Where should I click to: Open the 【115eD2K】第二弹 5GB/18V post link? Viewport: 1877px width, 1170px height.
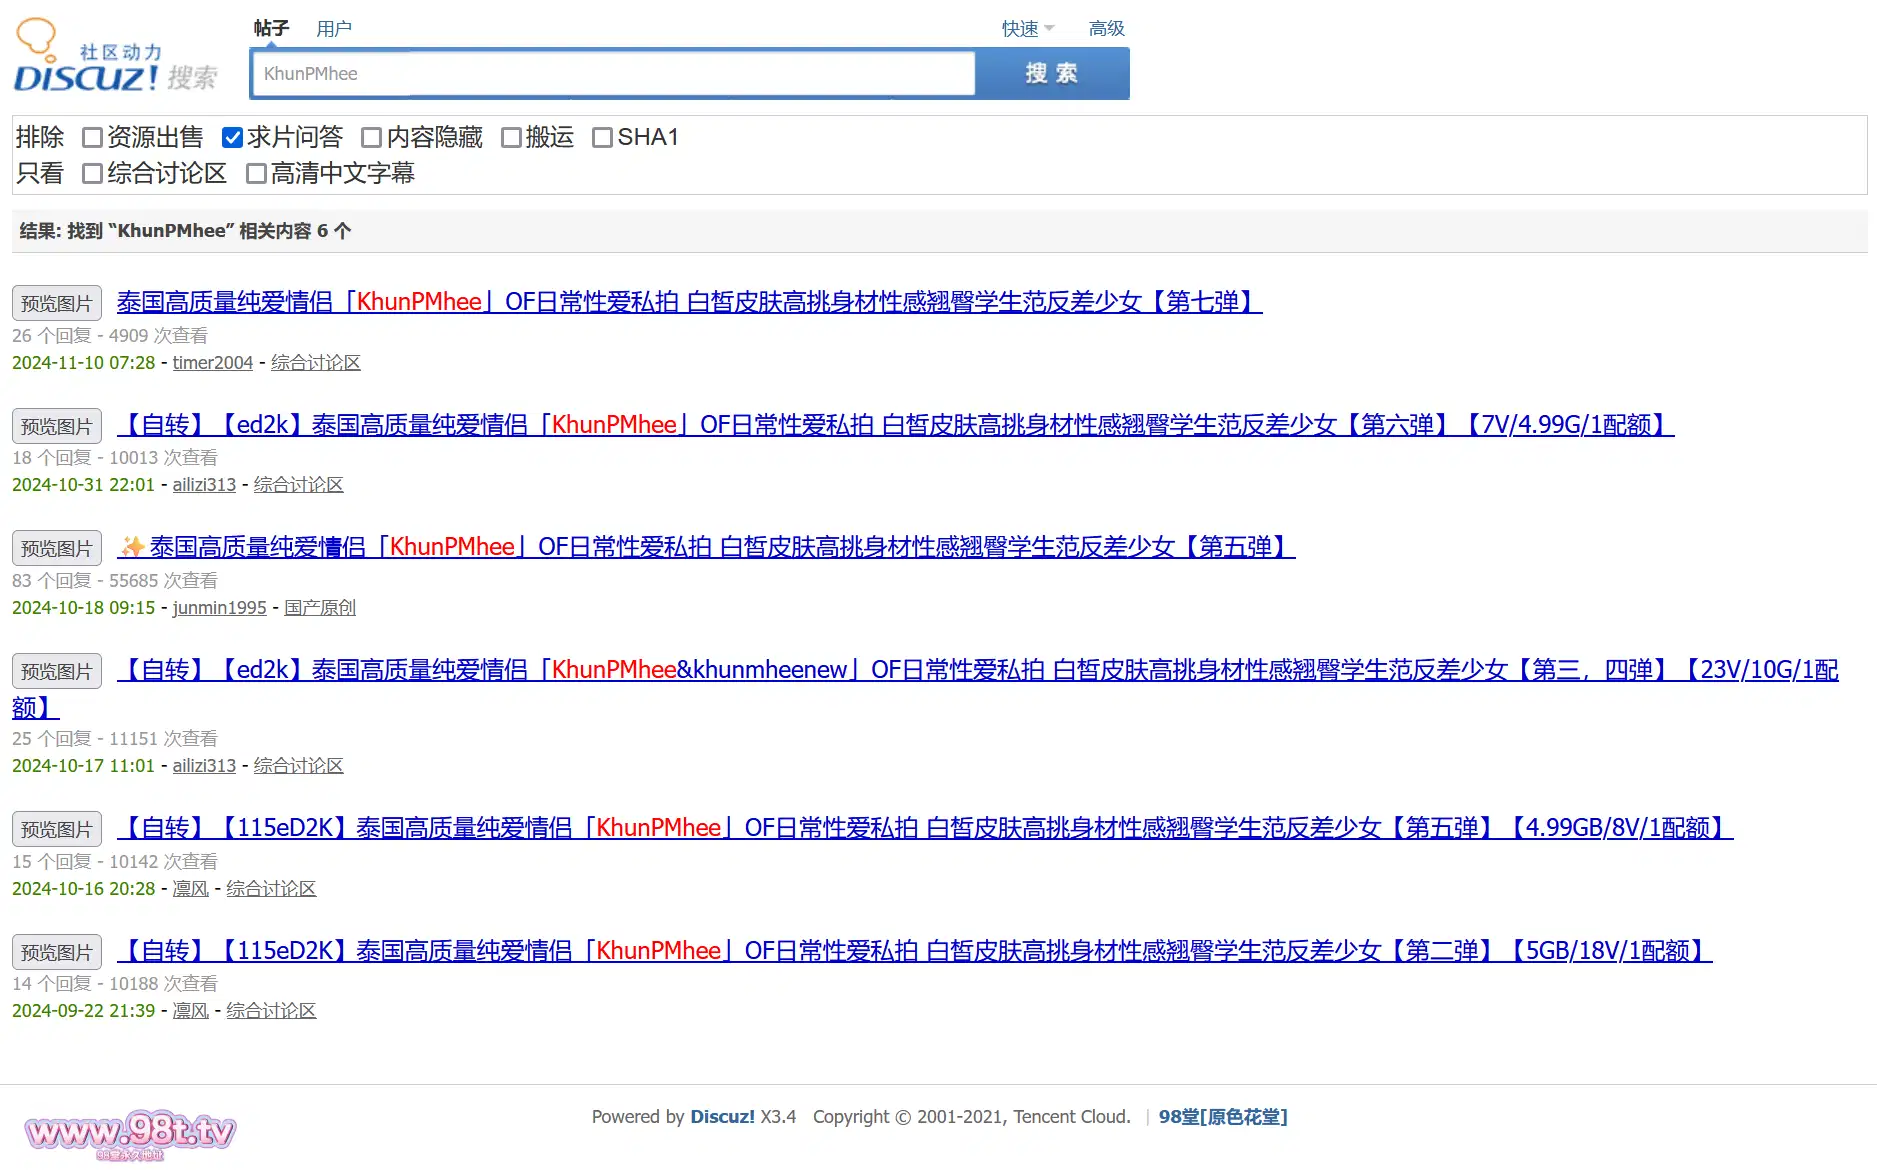(914, 950)
